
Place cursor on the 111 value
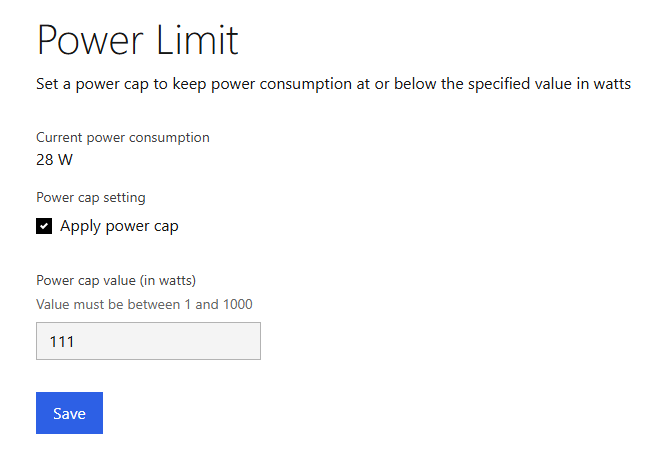[62, 341]
